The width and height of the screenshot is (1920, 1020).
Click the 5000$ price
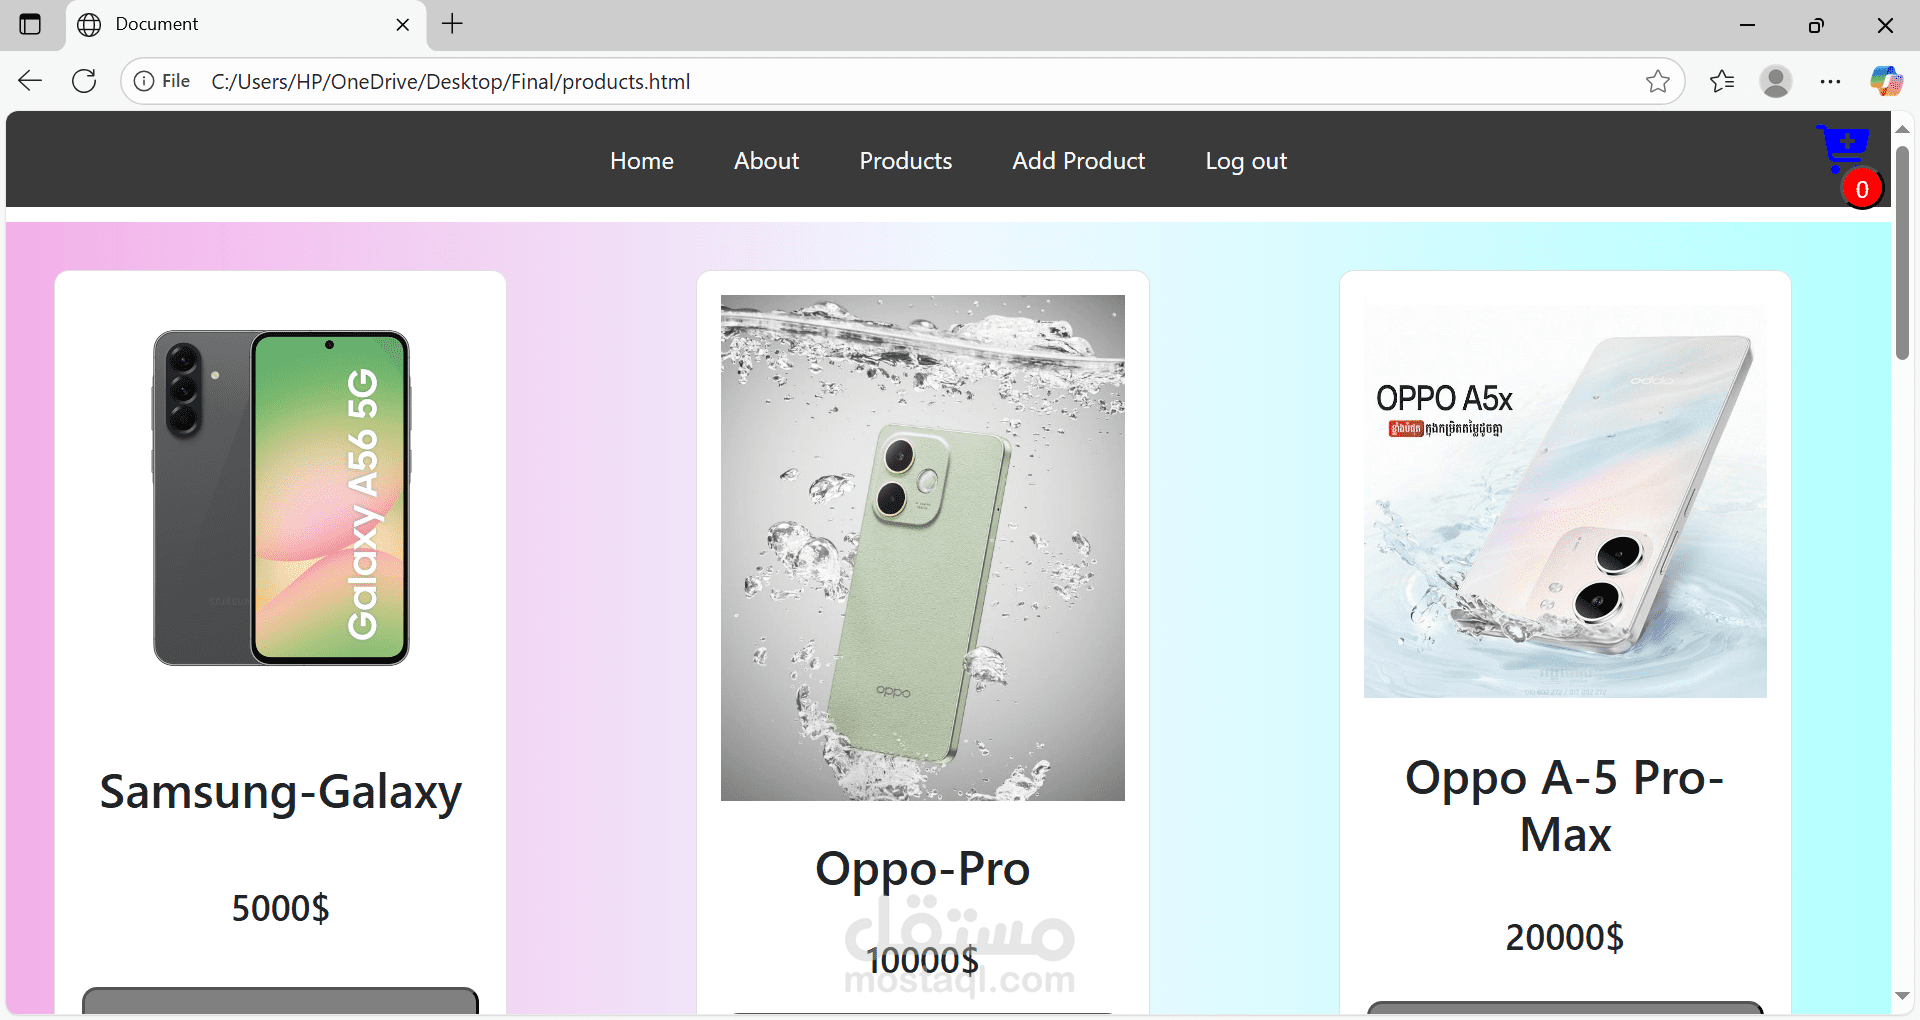281,908
